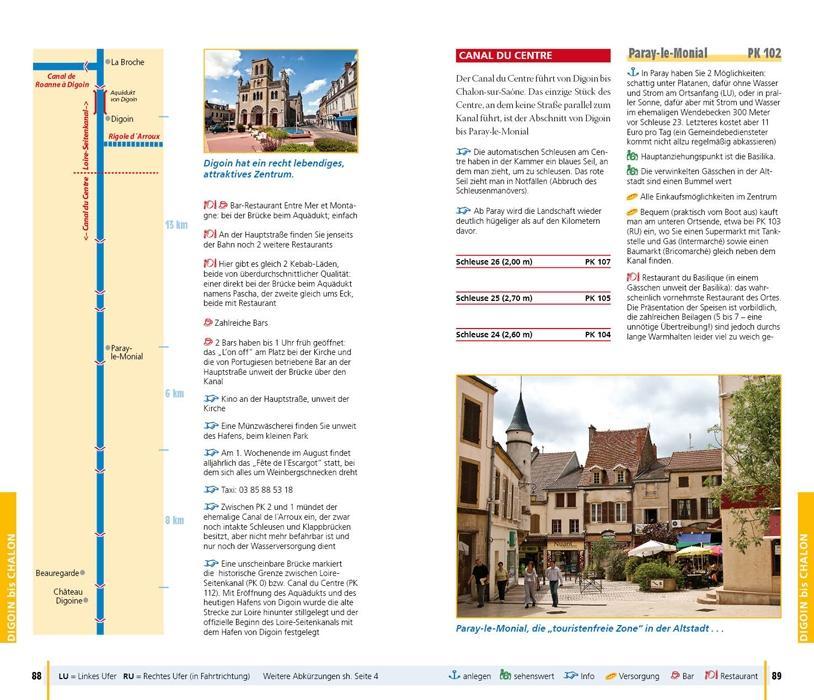814x700 pixels.
Task: Click the Beauregarde point on the canal map
Action: pyautogui.click(x=82, y=573)
